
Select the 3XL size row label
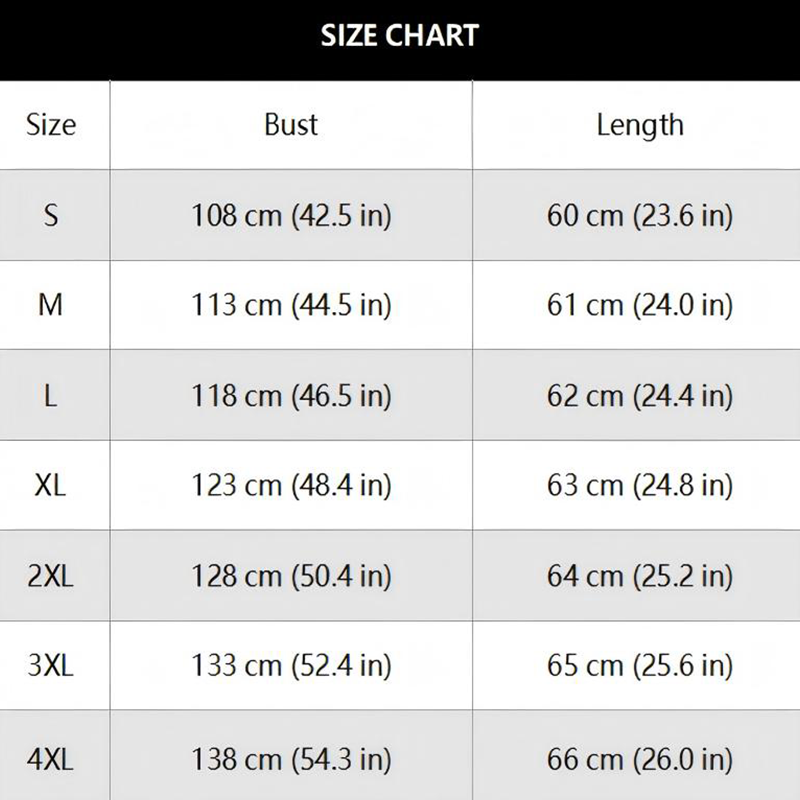point(51,665)
